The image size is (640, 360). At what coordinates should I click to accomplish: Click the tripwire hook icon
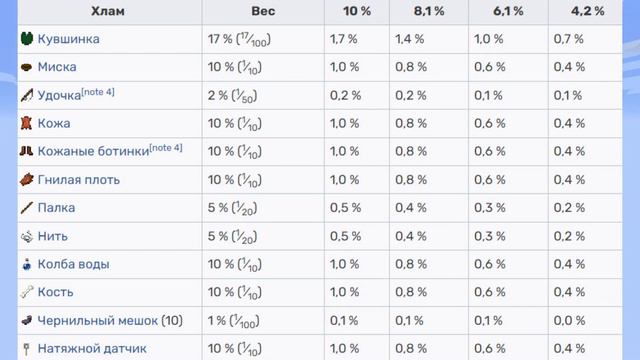point(27,349)
